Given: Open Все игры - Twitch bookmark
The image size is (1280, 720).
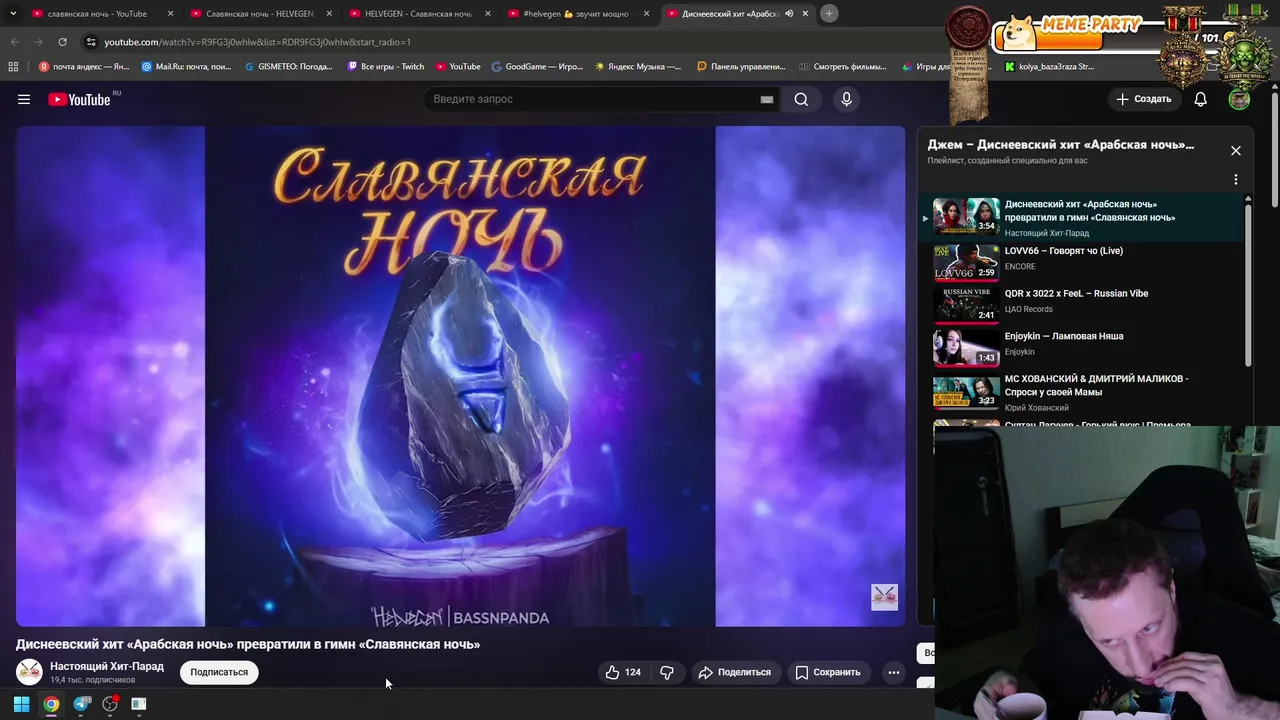Looking at the screenshot, I should (x=385, y=67).
